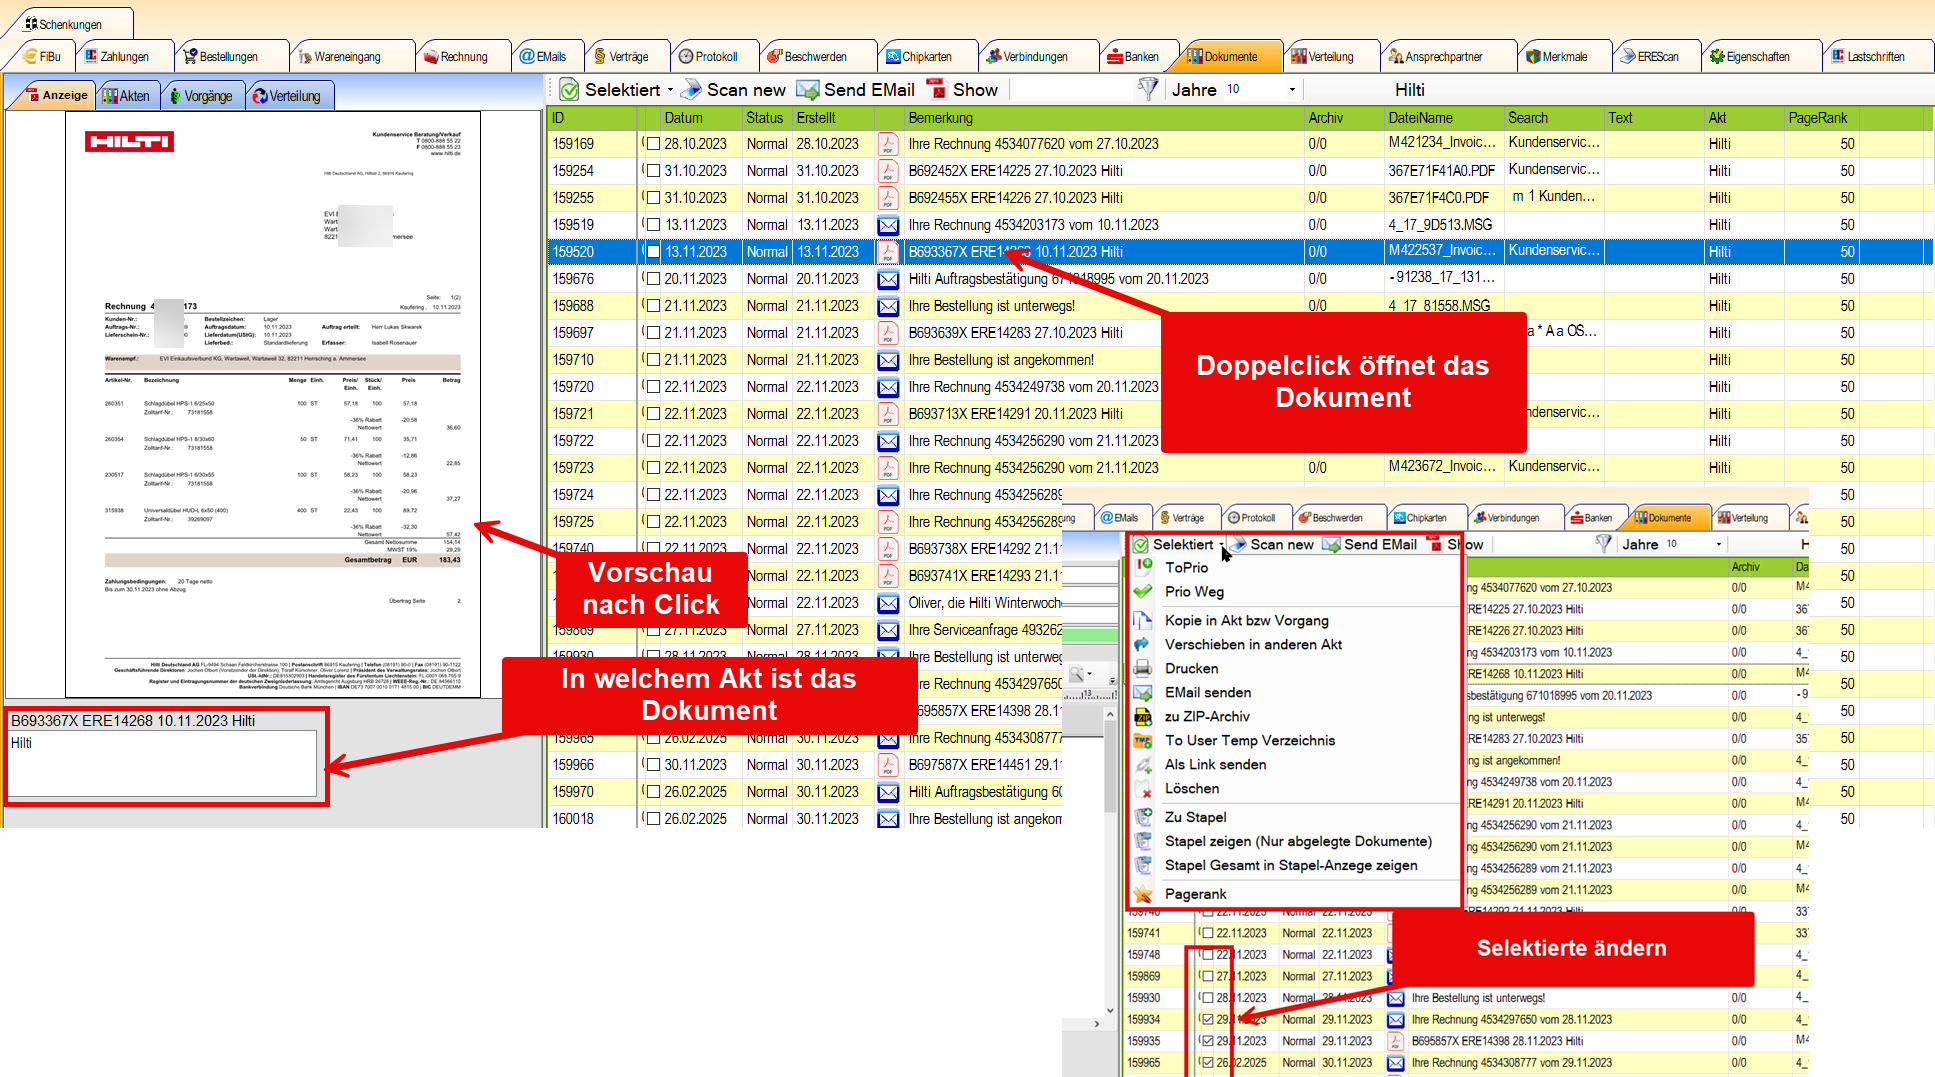The image size is (1935, 1077).
Task: Click Als Link senden entry
Action: [1215, 764]
